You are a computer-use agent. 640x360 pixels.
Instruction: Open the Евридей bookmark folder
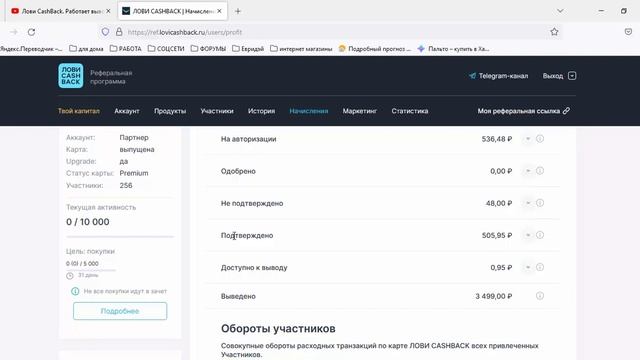click(x=248, y=49)
